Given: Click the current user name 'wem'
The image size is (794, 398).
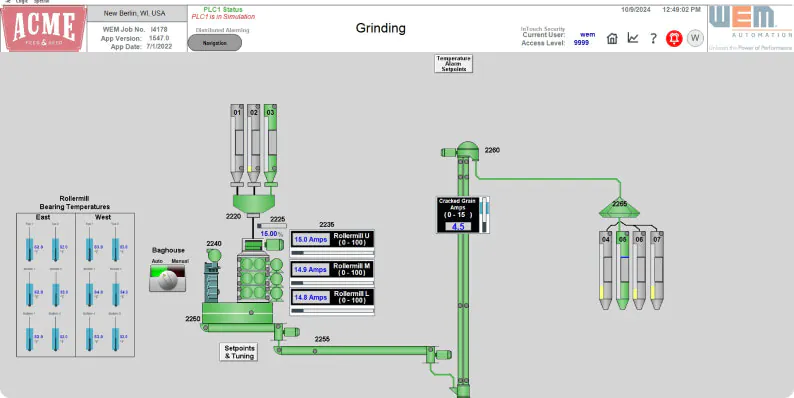Looking at the screenshot, I should pyautogui.click(x=587, y=35).
